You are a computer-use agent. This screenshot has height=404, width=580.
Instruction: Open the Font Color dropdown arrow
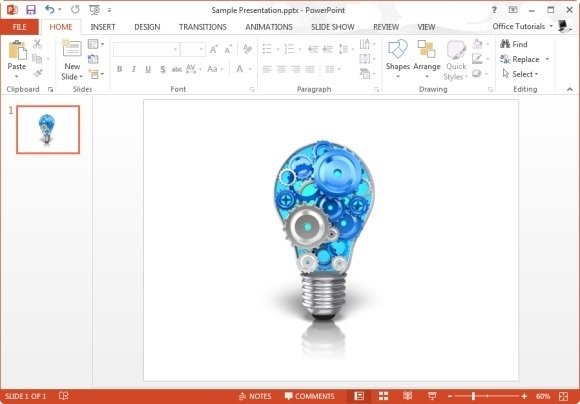coord(250,69)
